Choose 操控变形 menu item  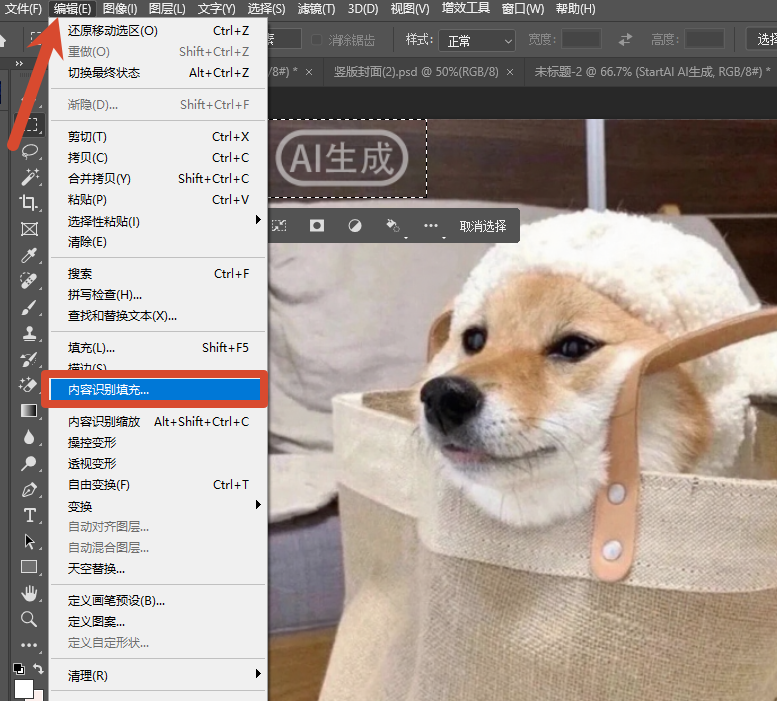tap(158, 442)
